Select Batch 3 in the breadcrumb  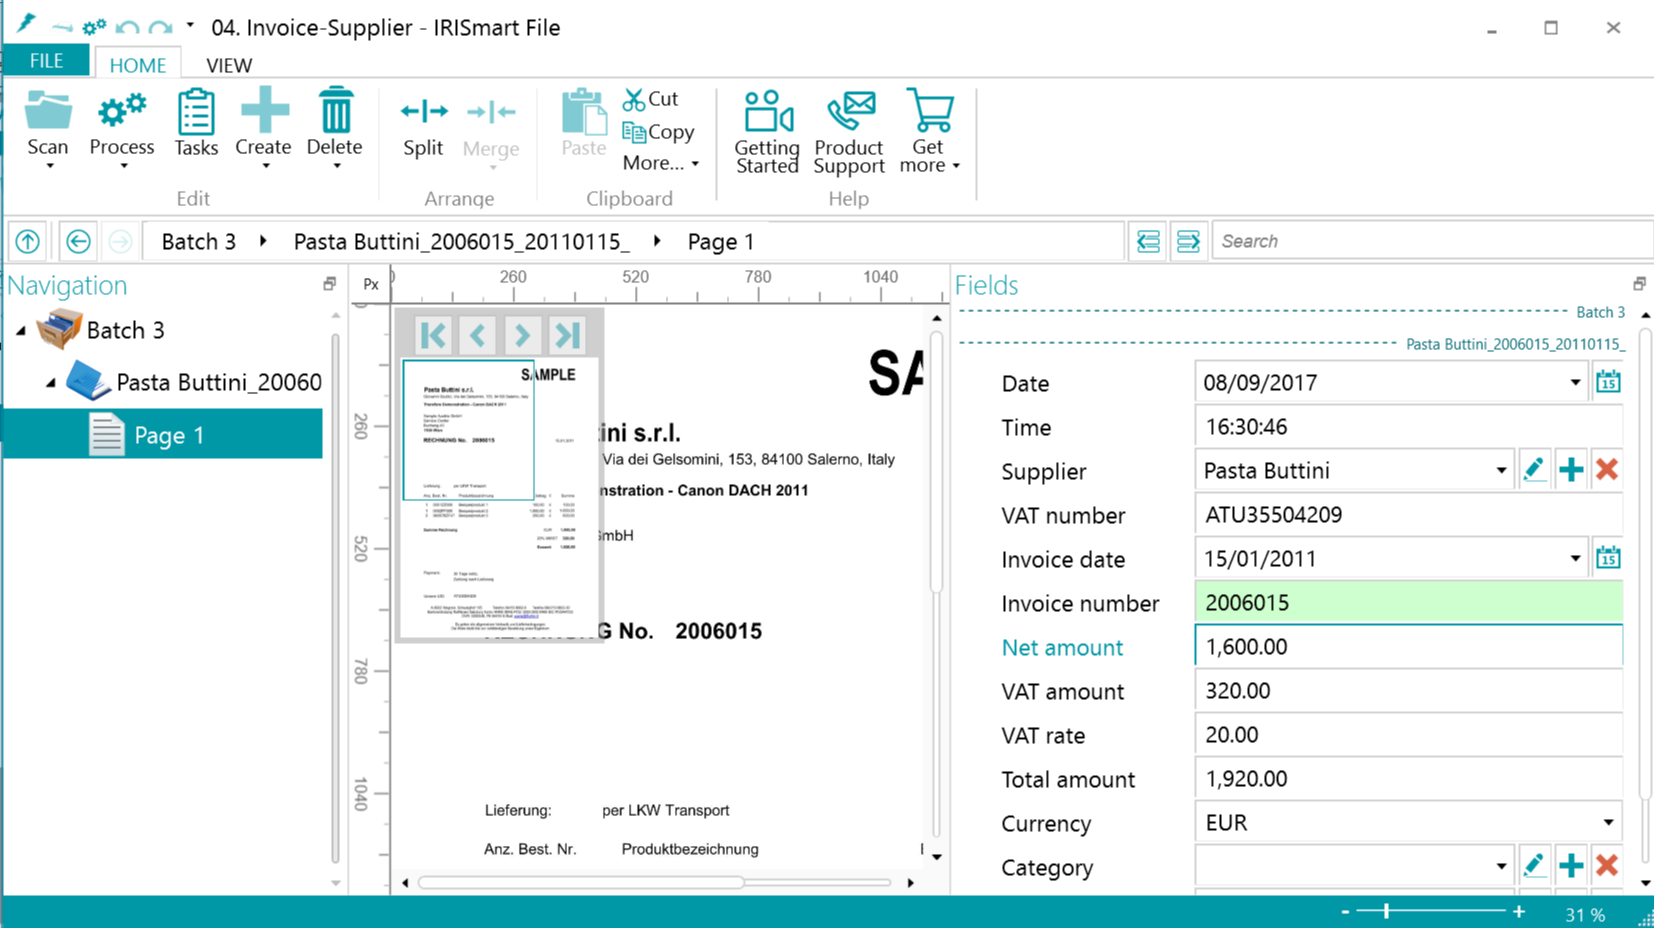[x=199, y=242]
